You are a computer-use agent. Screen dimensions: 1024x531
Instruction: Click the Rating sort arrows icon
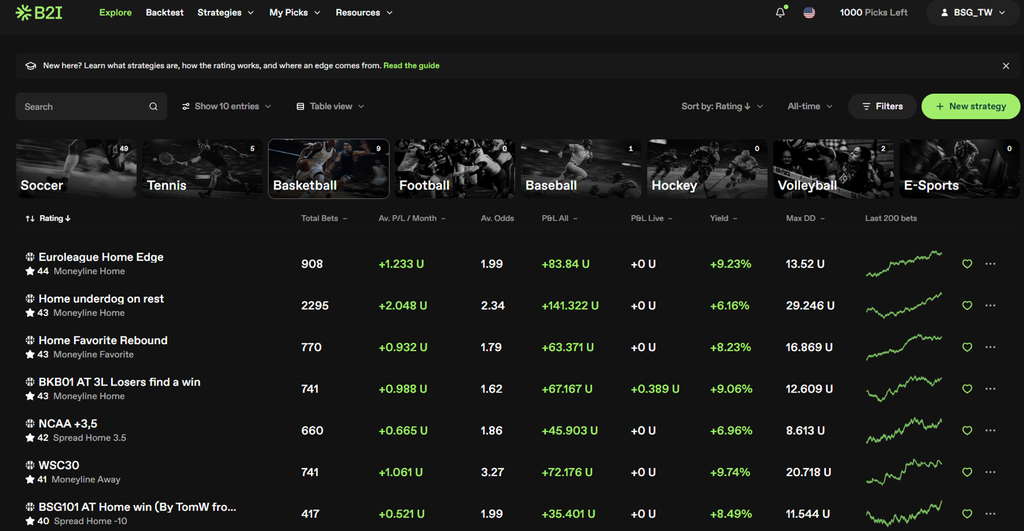pos(30,218)
